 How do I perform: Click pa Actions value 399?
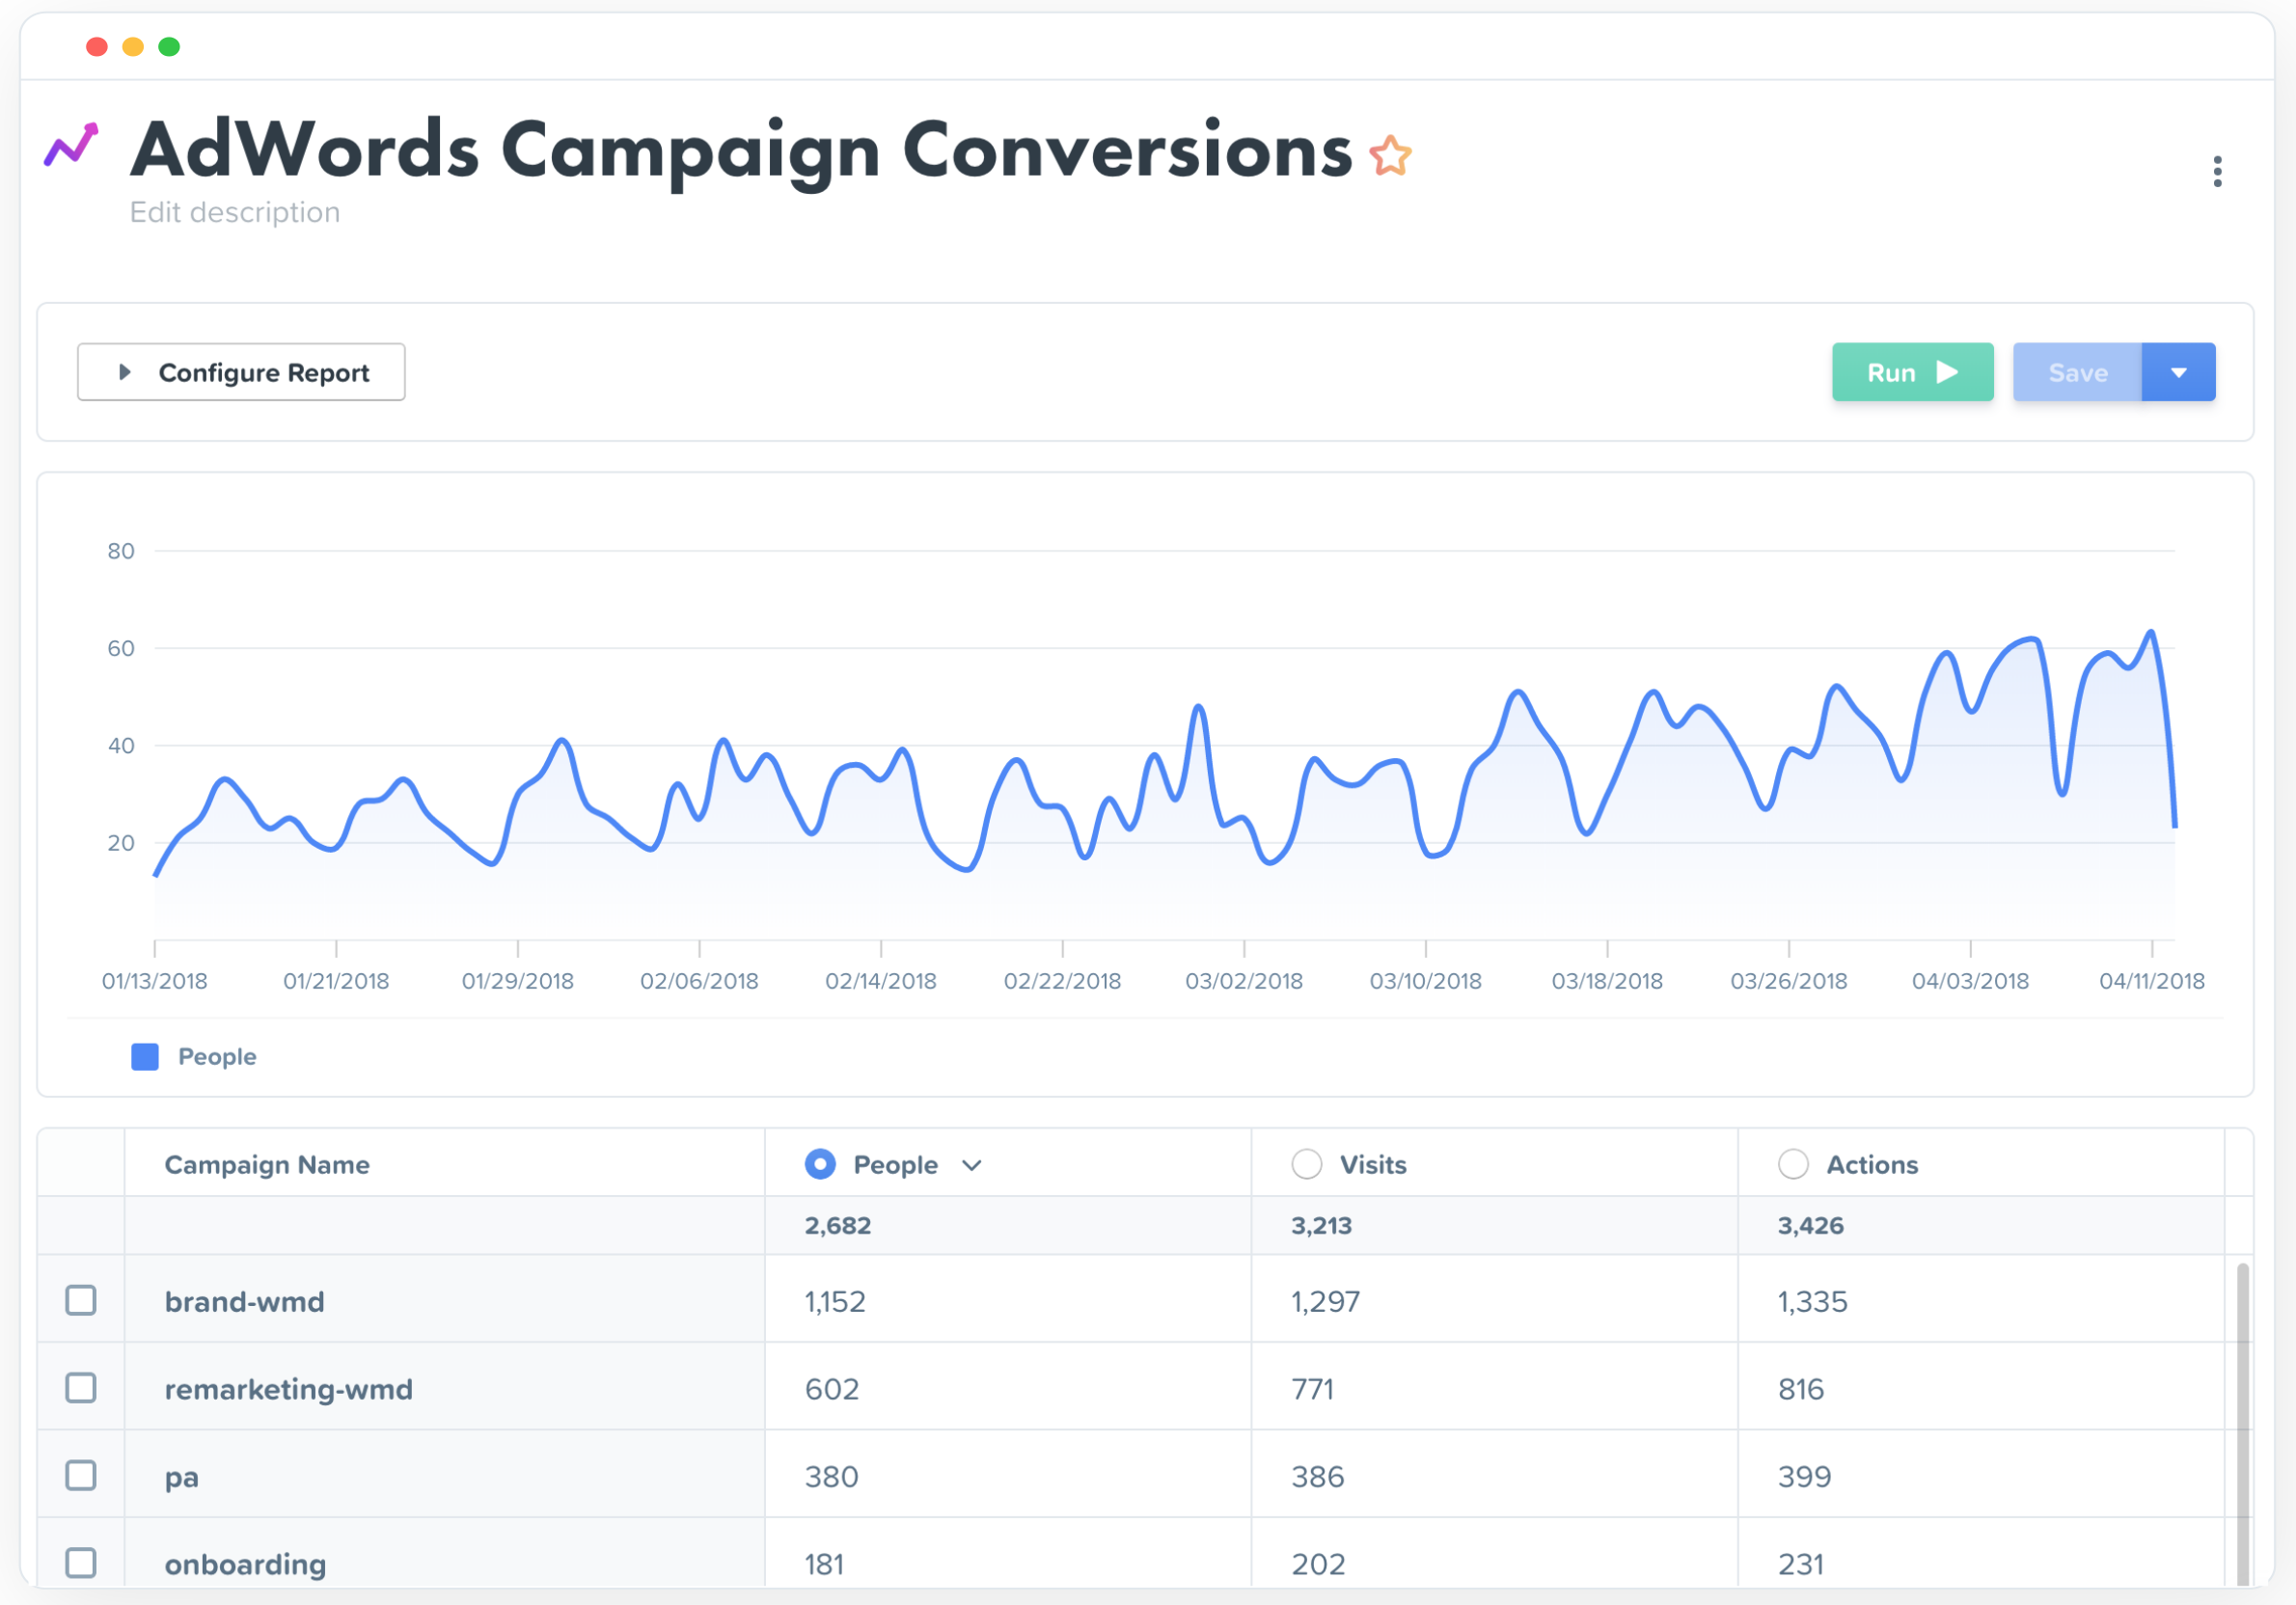click(1804, 1477)
